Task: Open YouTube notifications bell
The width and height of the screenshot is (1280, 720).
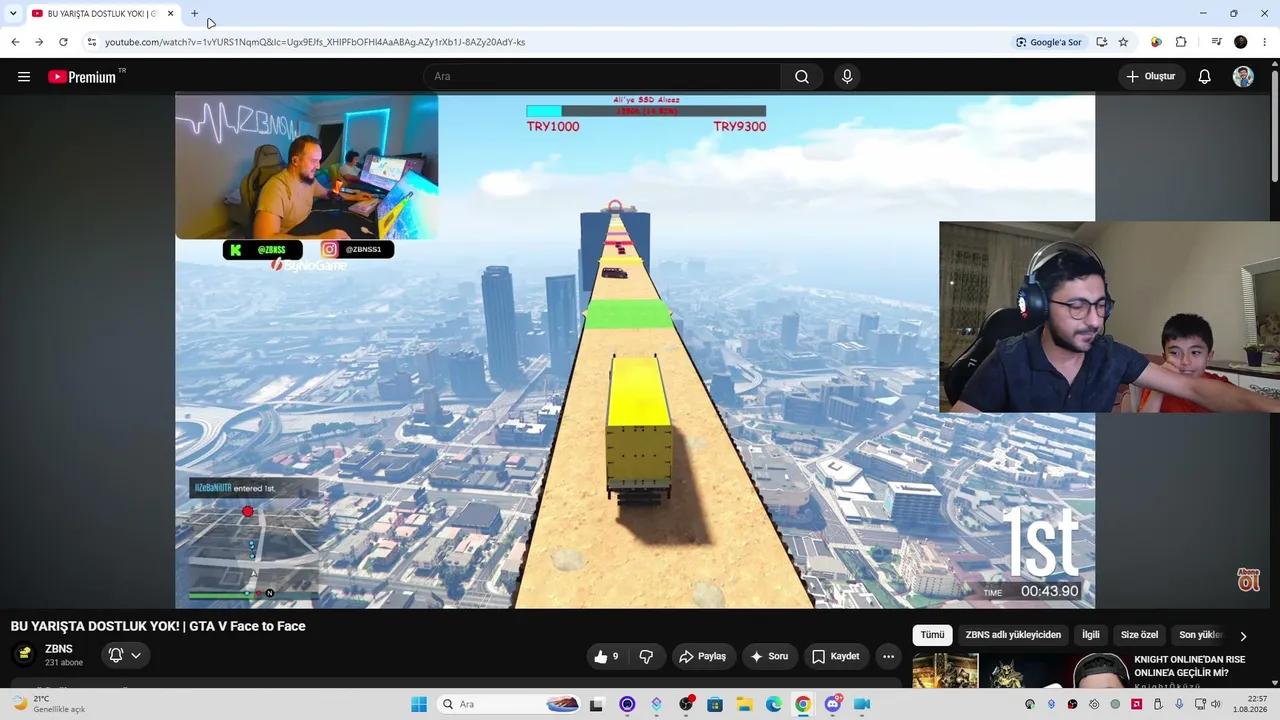Action: click(1205, 77)
